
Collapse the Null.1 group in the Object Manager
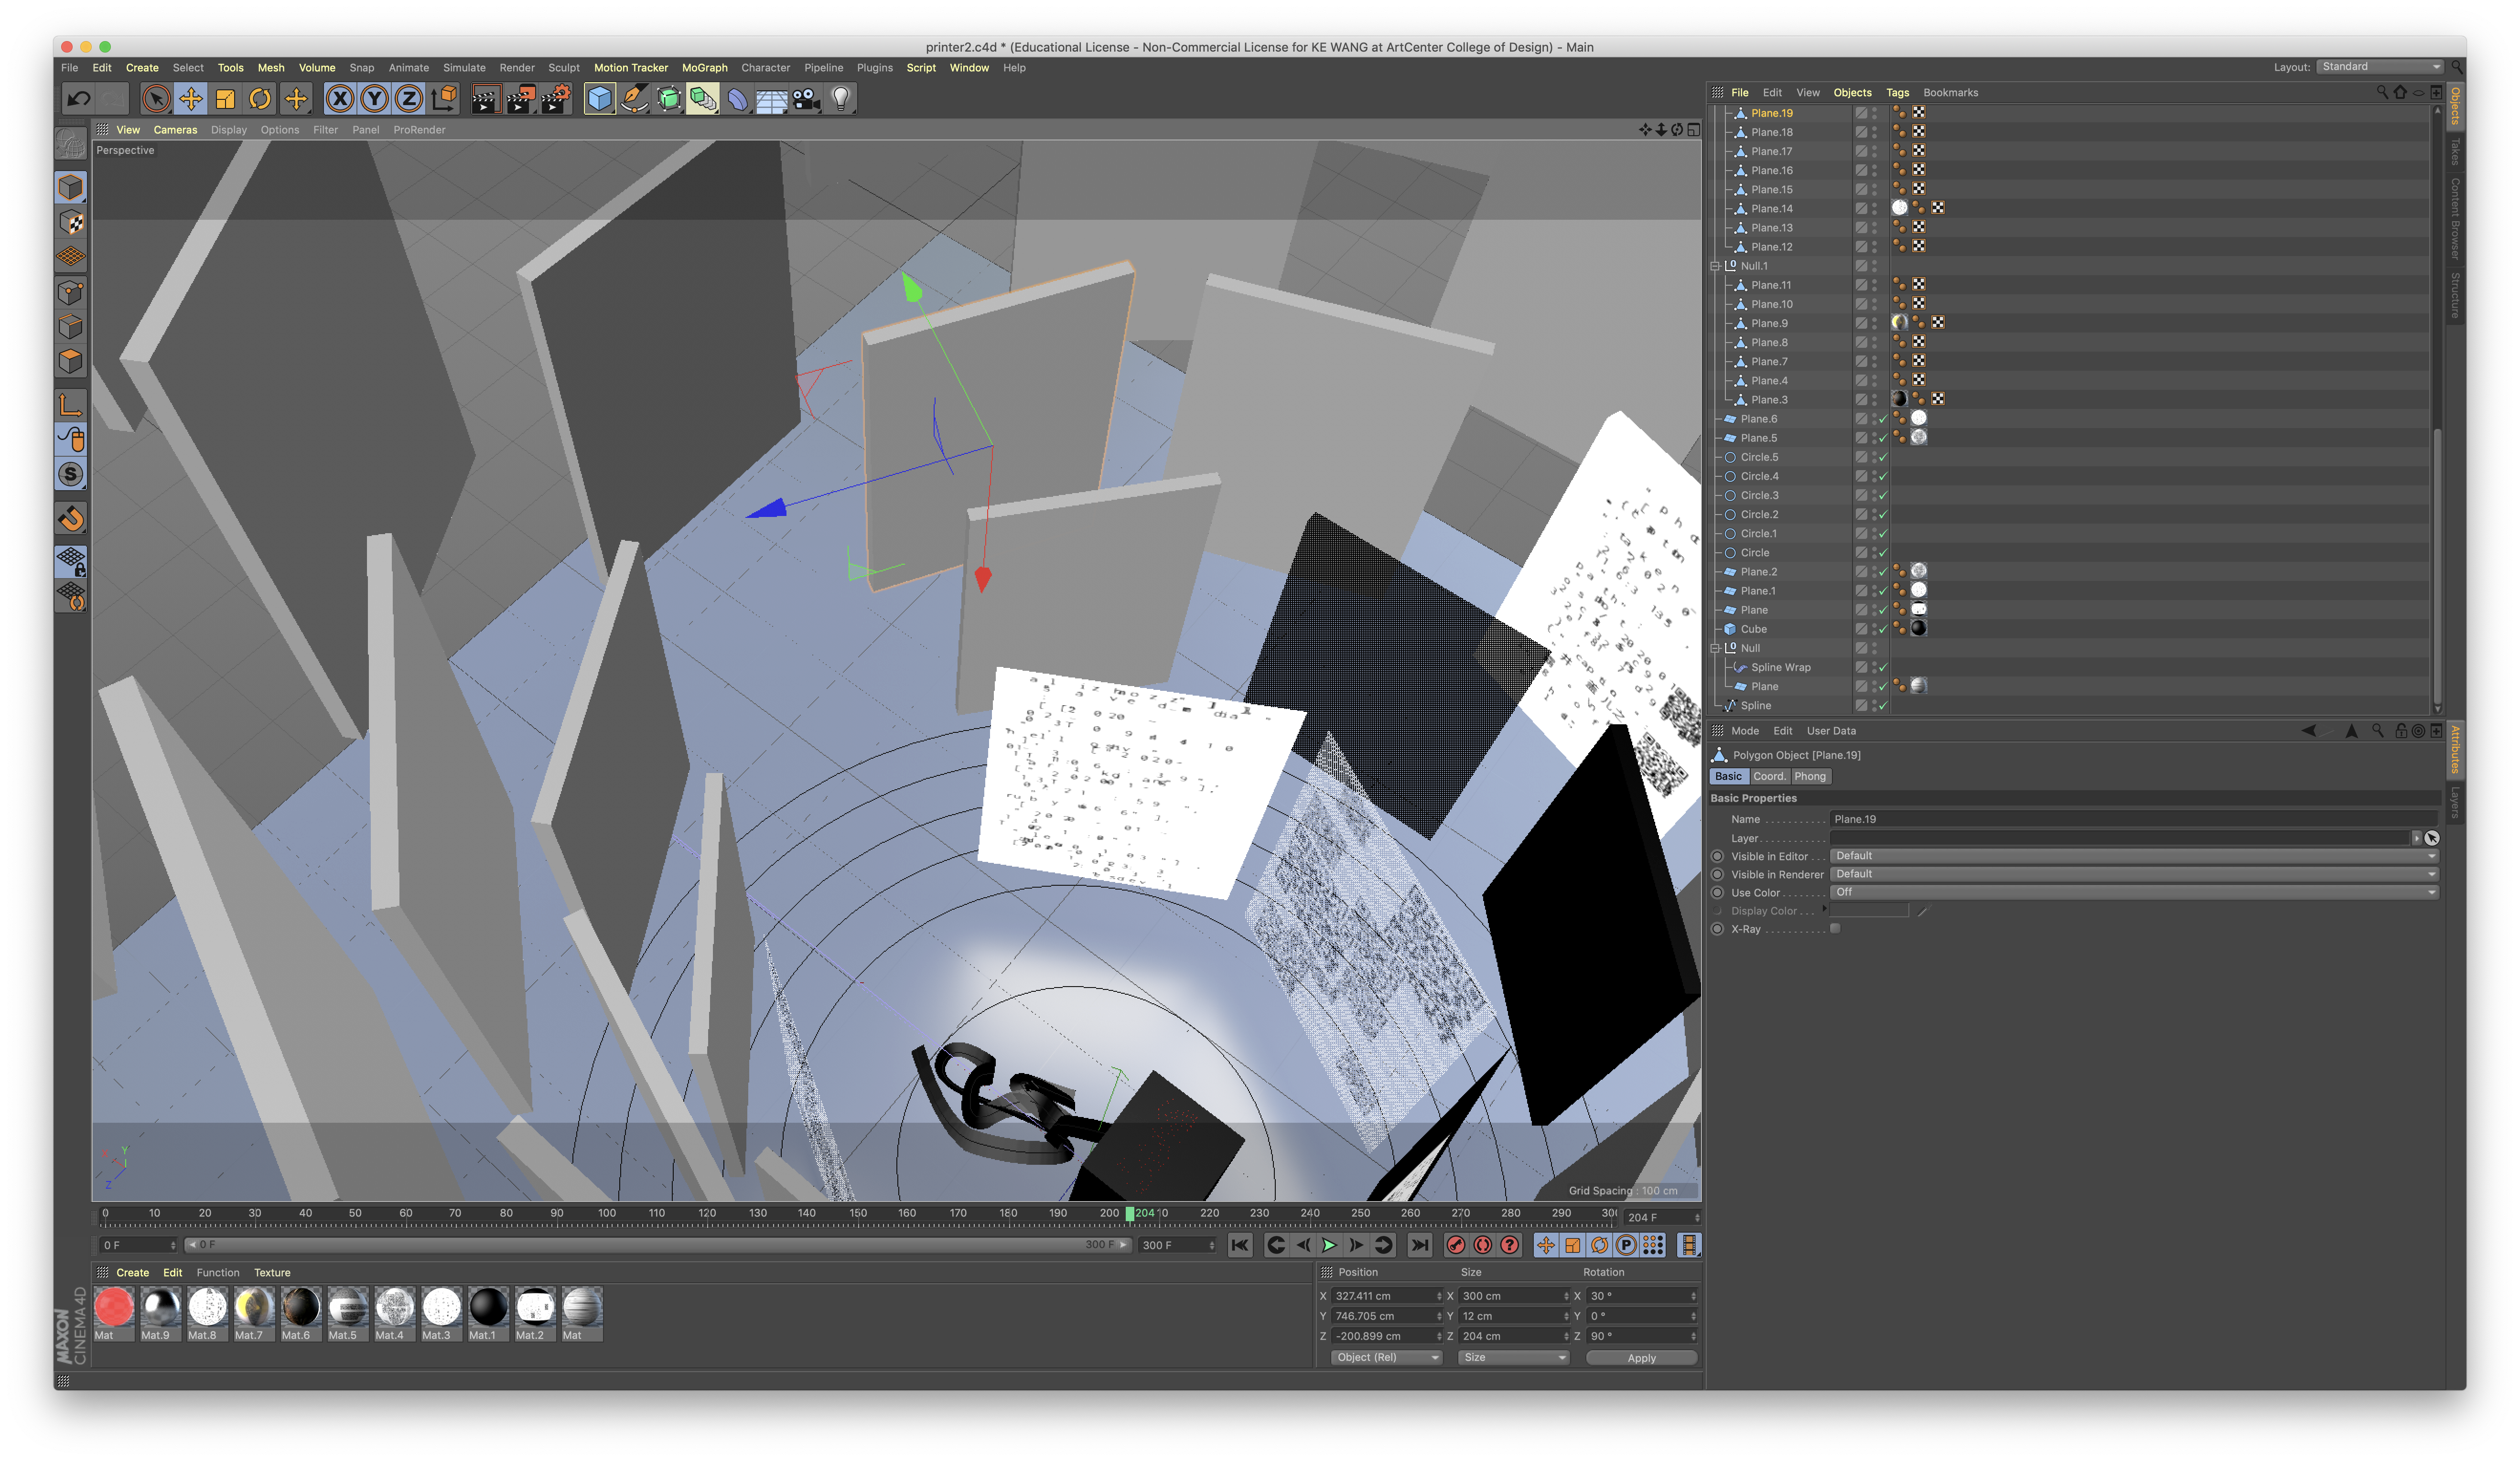pos(1715,266)
